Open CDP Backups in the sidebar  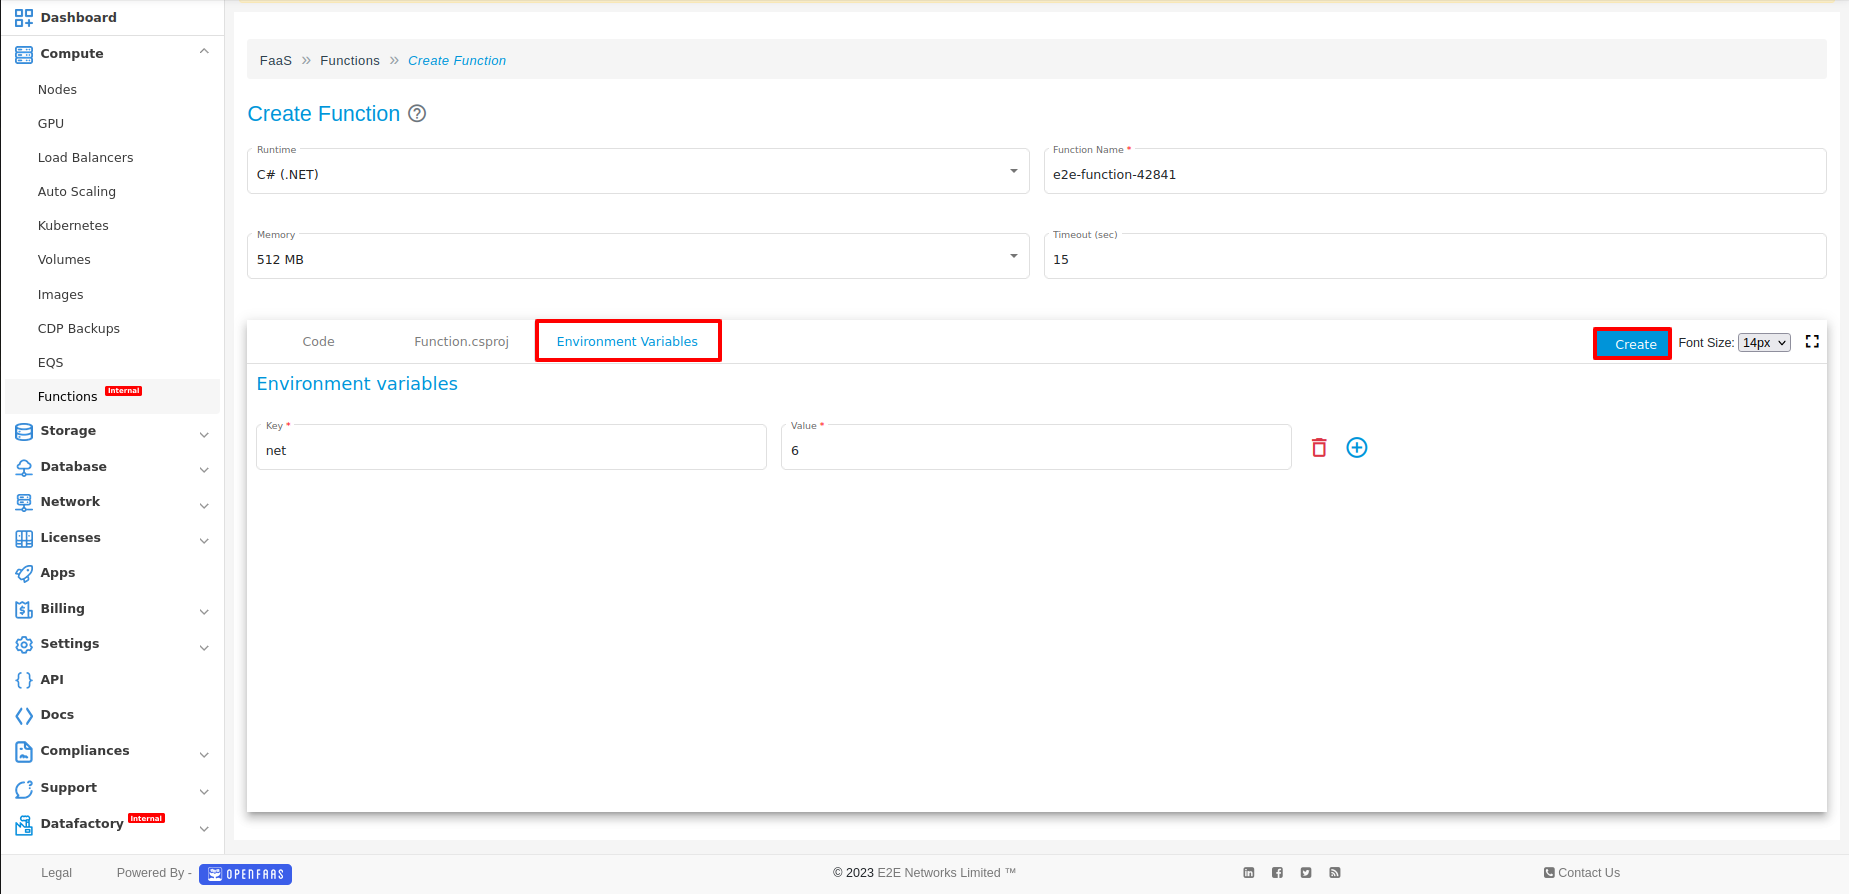[79, 329]
